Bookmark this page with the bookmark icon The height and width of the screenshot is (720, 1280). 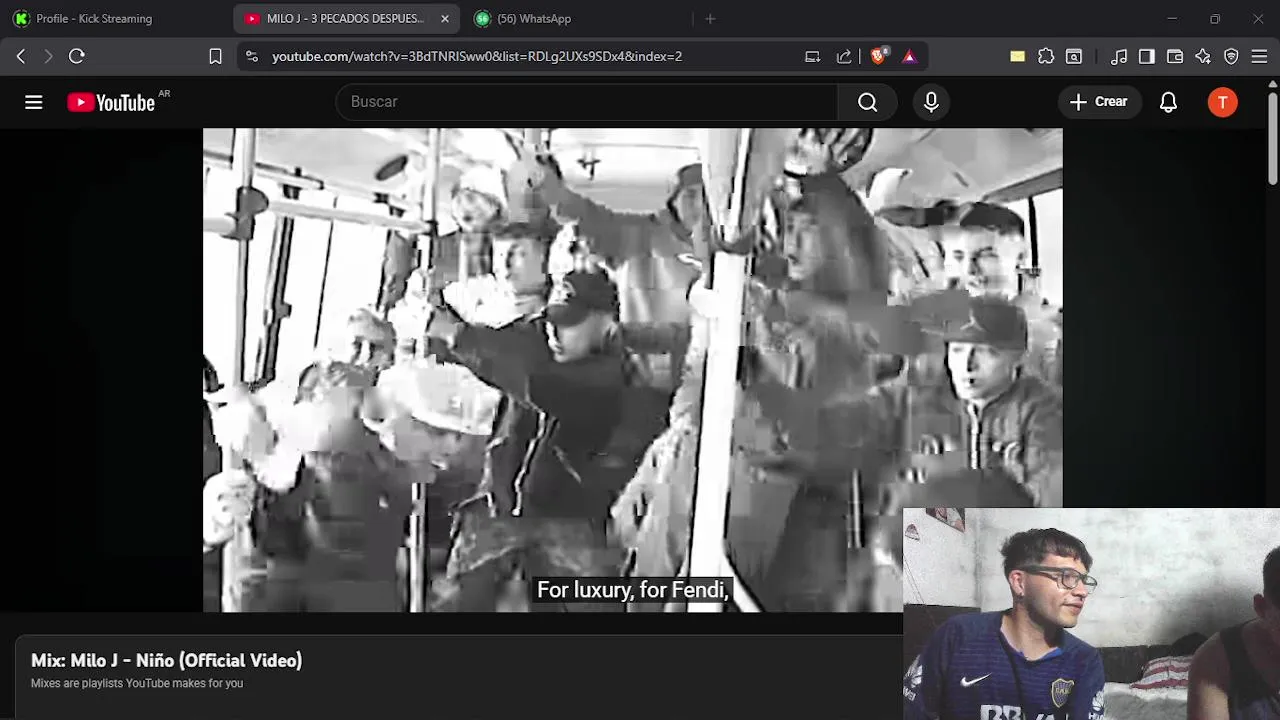click(x=215, y=56)
